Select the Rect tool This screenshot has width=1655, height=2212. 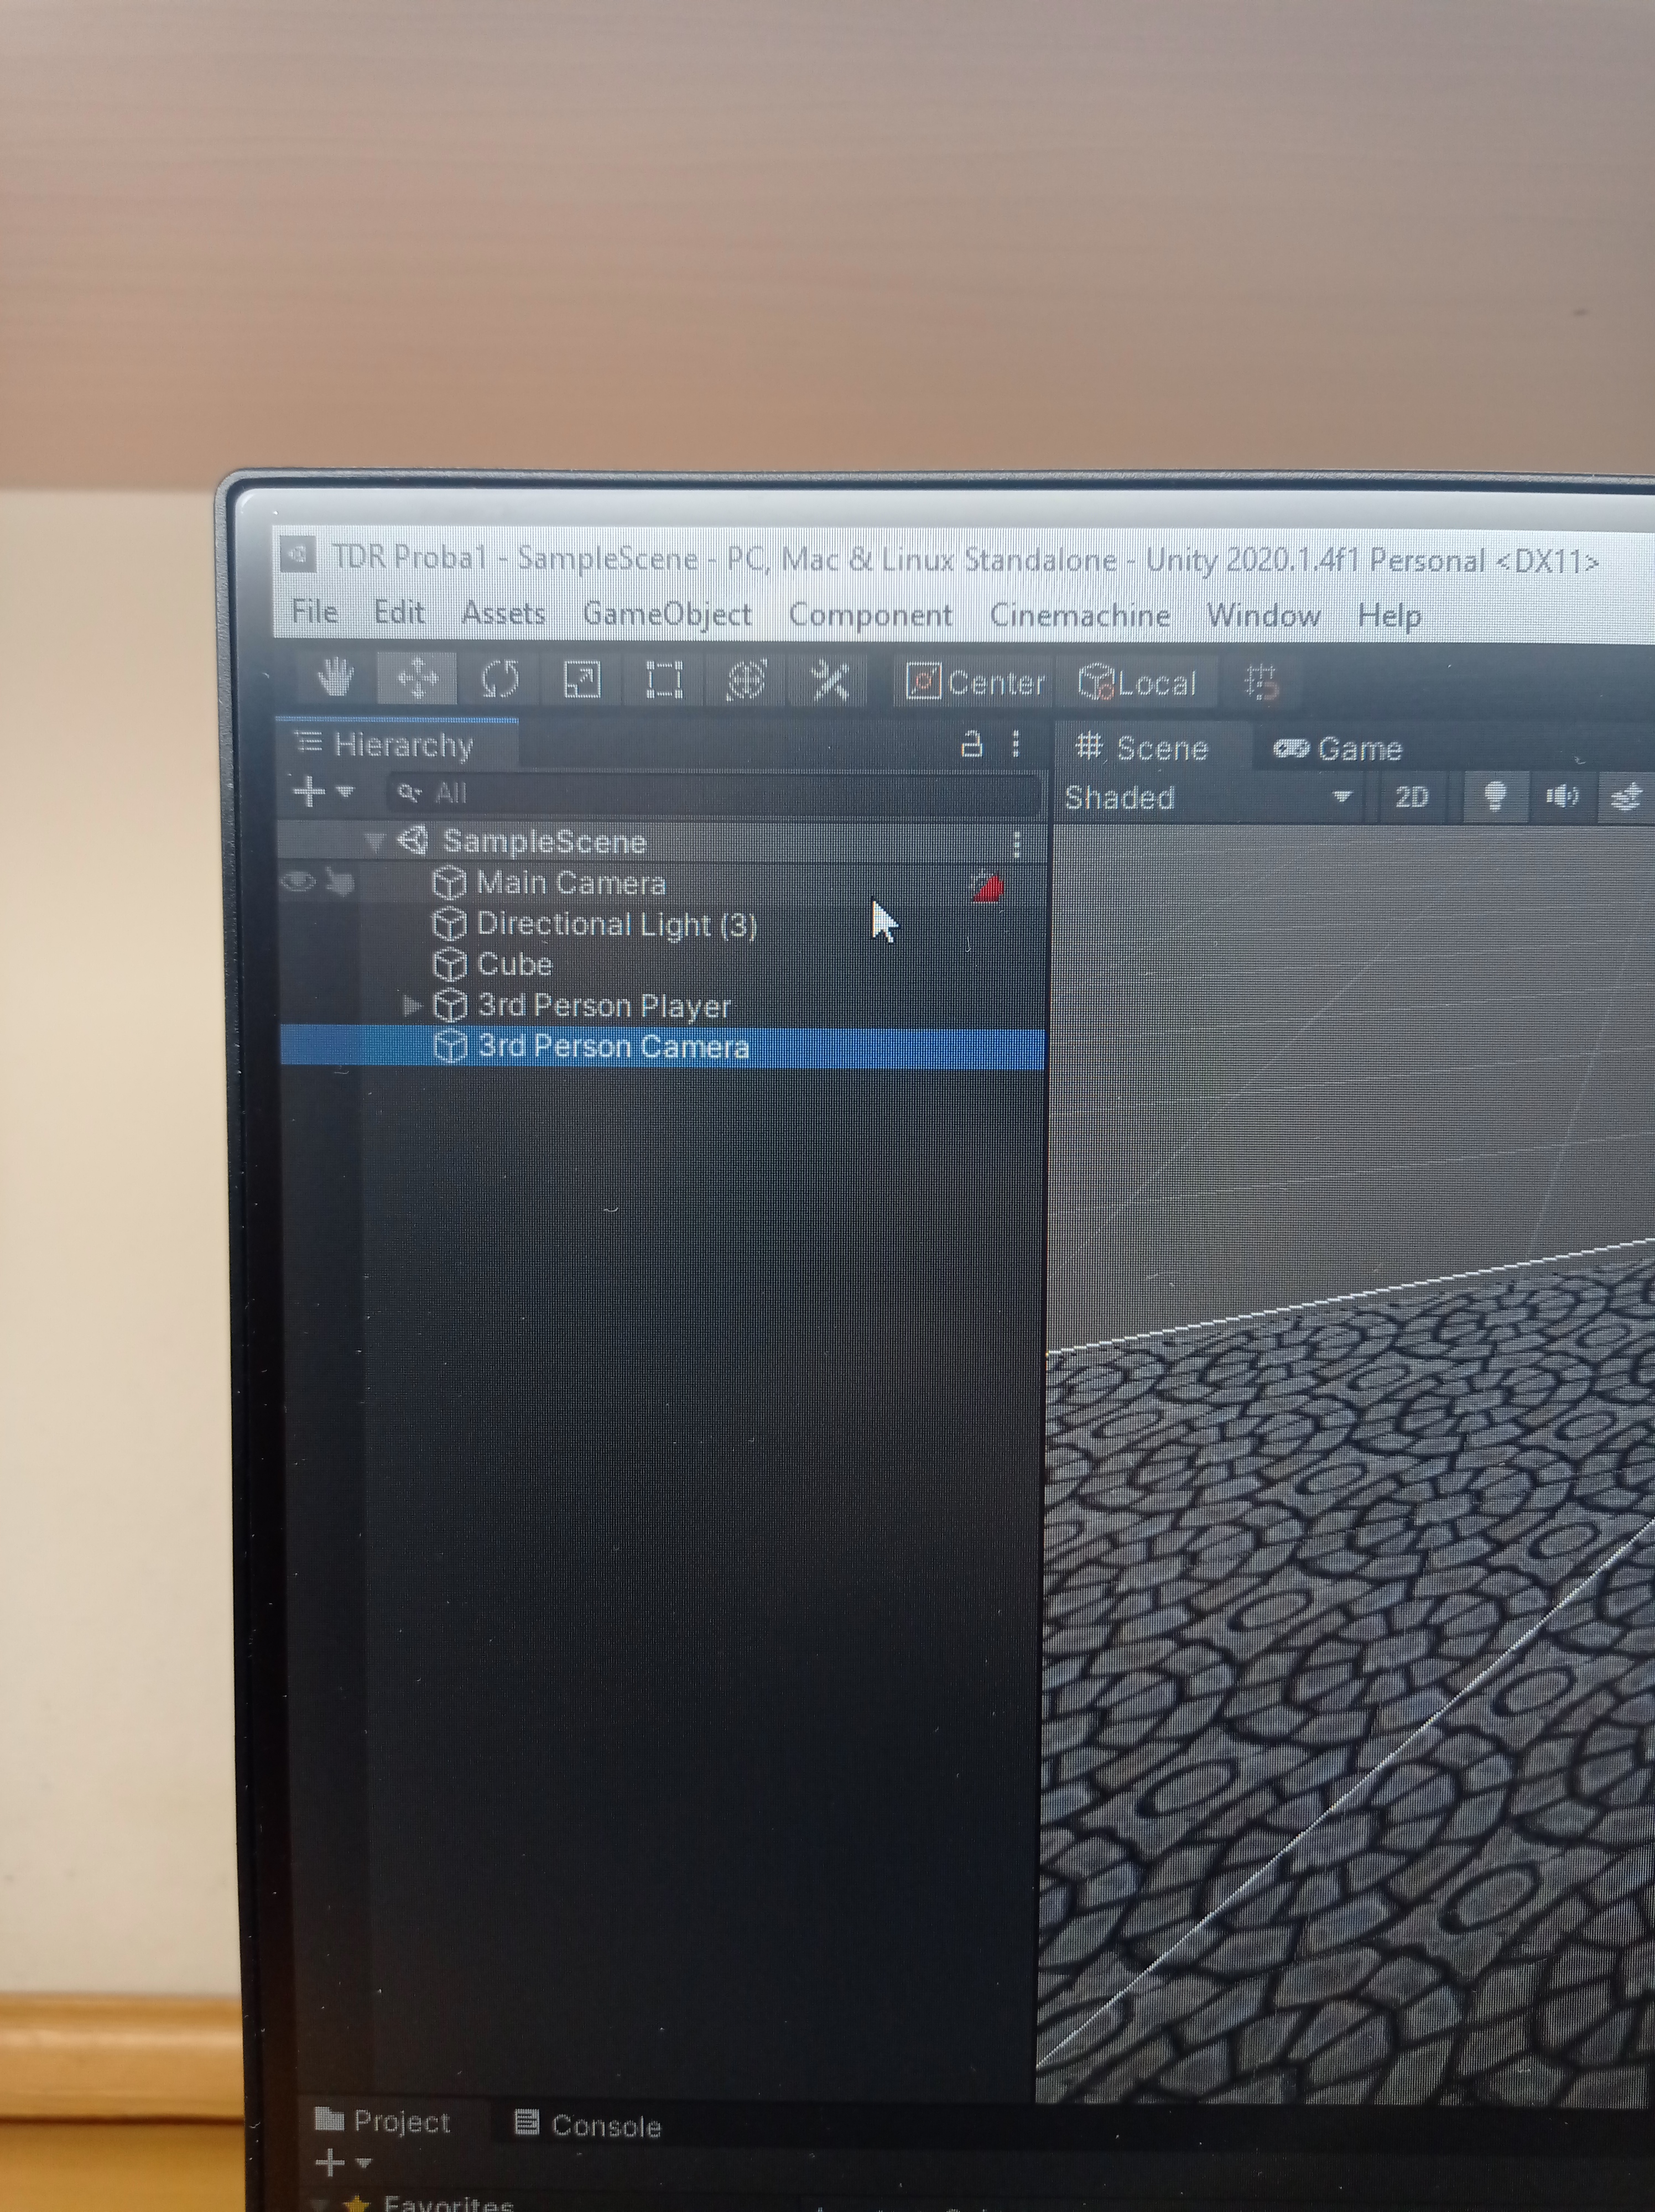pos(664,680)
